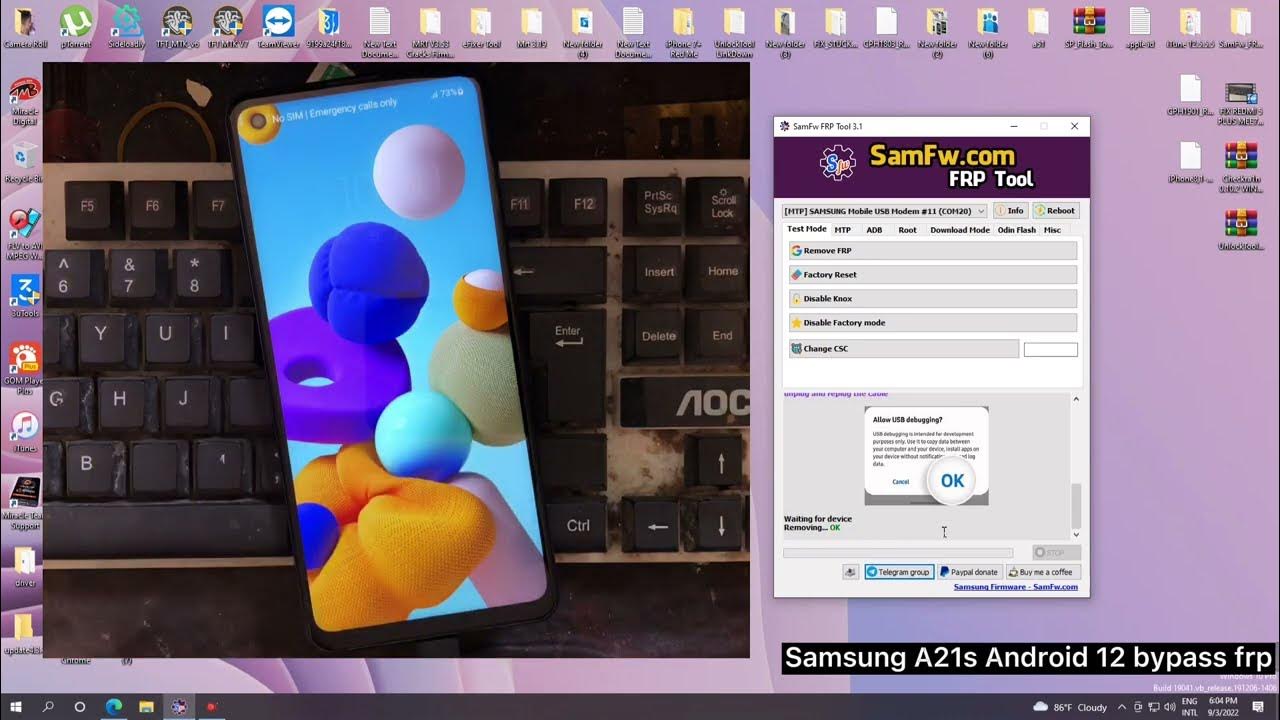Viewport: 1280px width, 720px height.
Task: Open the Telegram group button
Action: [x=899, y=572]
